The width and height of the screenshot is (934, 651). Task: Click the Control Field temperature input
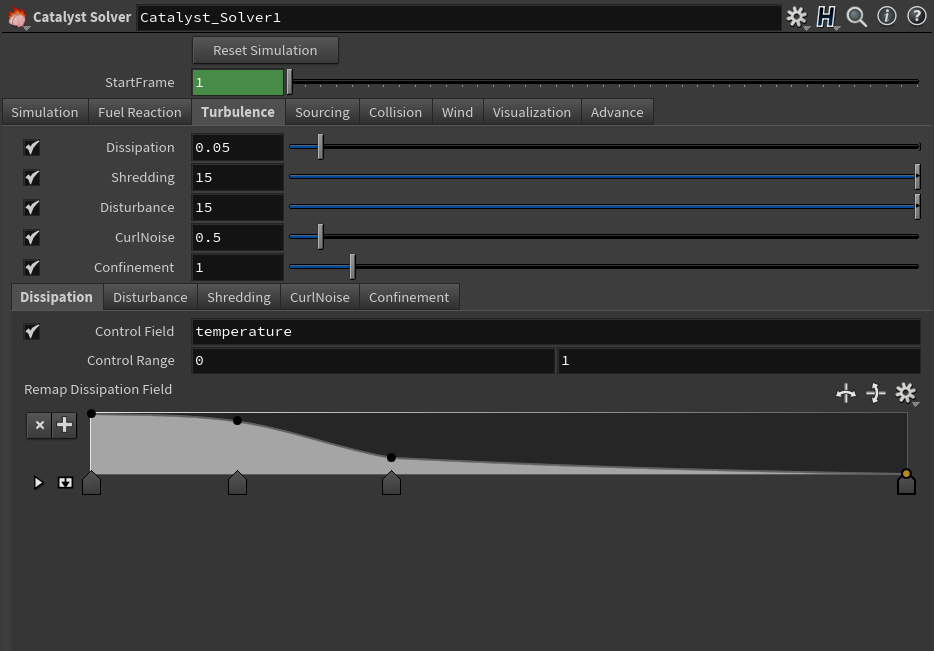tap(555, 332)
